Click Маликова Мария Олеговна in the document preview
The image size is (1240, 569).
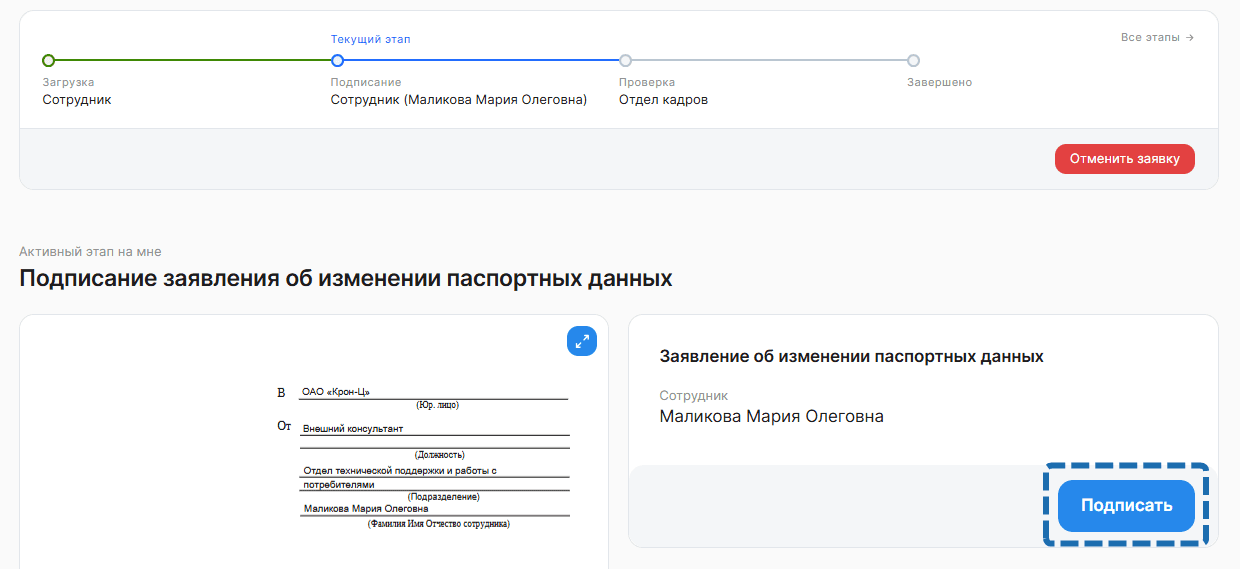click(x=365, y=508)
